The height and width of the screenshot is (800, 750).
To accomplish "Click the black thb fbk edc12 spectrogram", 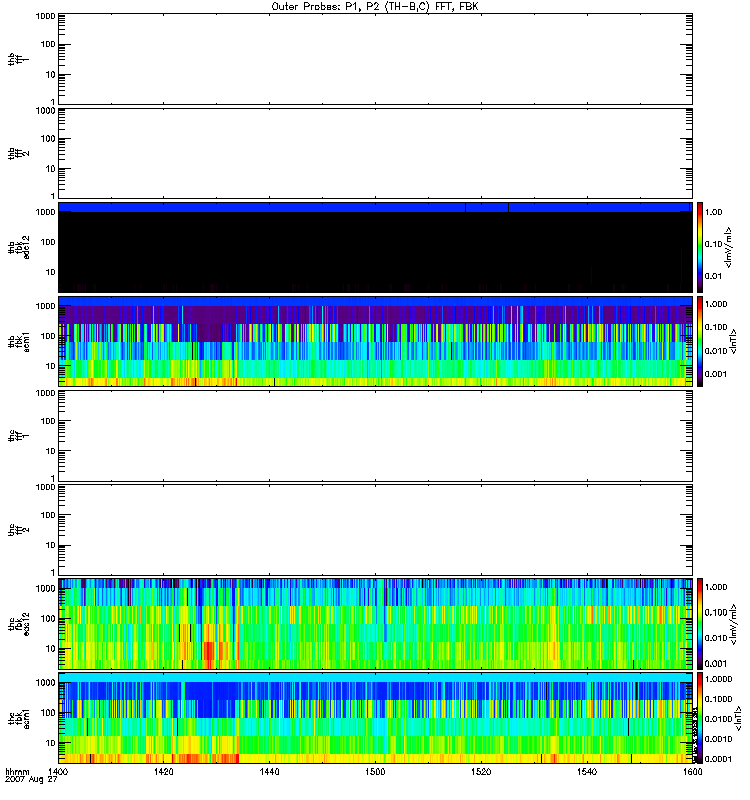I will coord(375,250).
